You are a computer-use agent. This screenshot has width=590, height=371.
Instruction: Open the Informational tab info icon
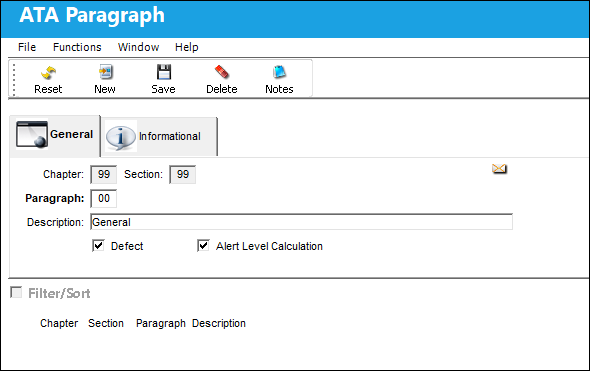pos(120,137)
